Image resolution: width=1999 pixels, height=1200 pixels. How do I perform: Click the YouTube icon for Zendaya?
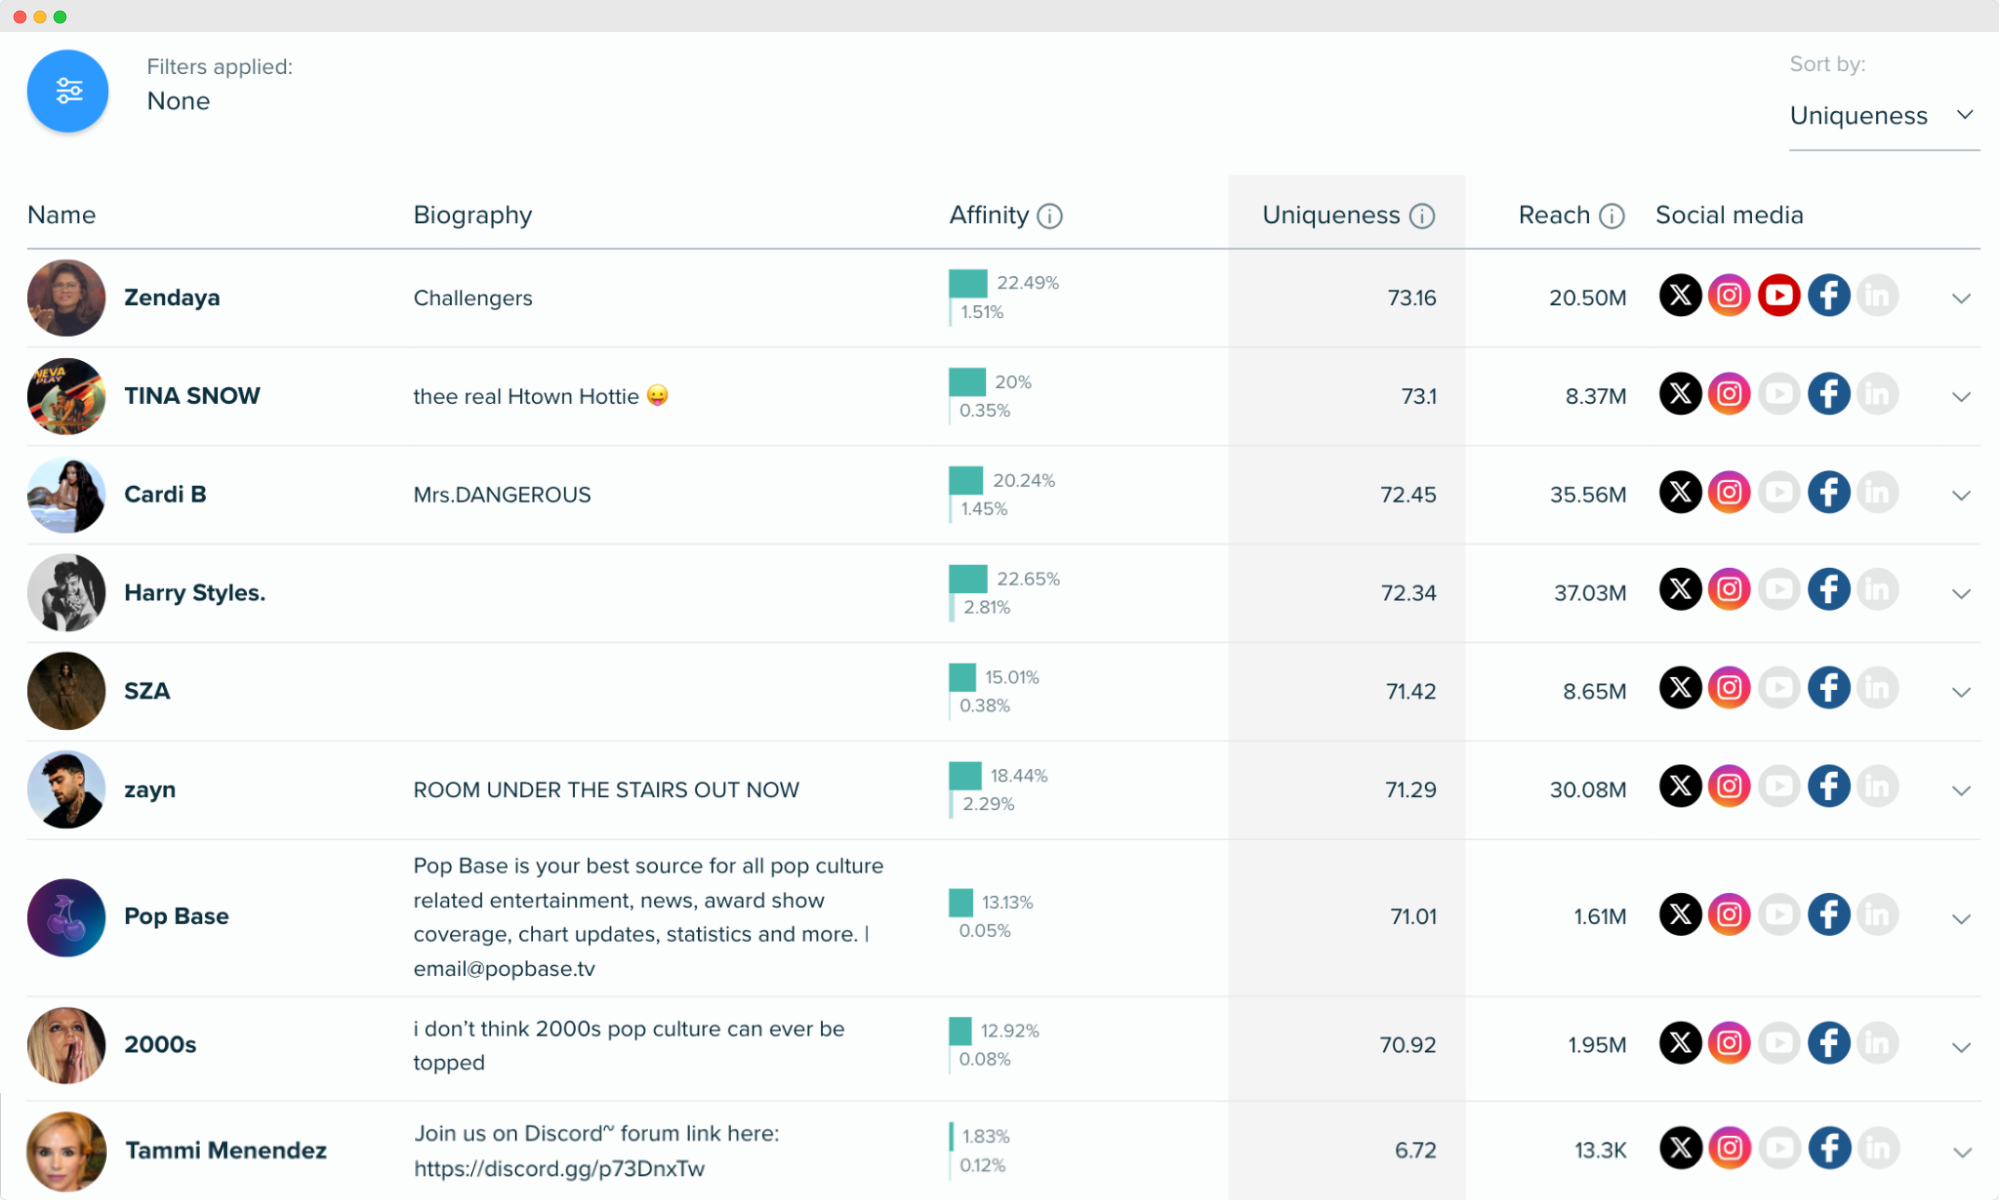(x=1778, y=296)
